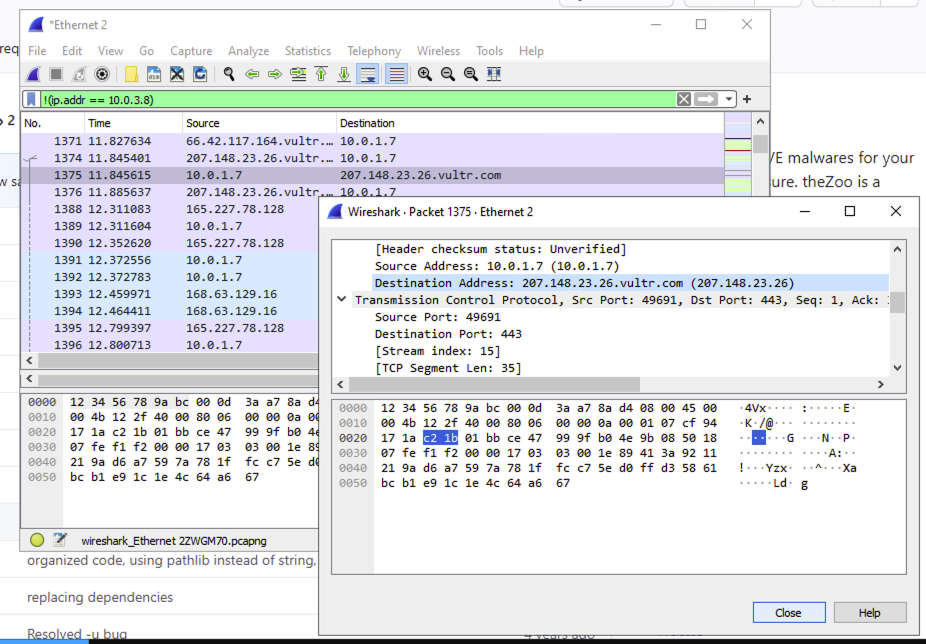Click the expert information circle in status bar

click(37, 539)
